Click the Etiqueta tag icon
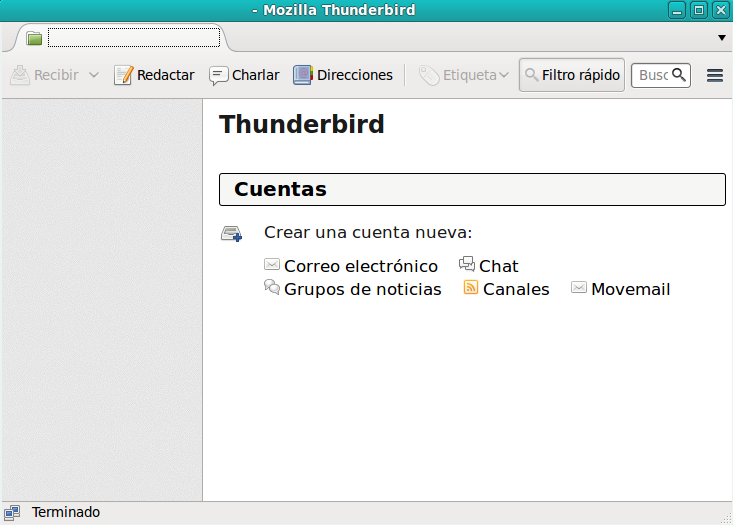 (x=429, y=75)
